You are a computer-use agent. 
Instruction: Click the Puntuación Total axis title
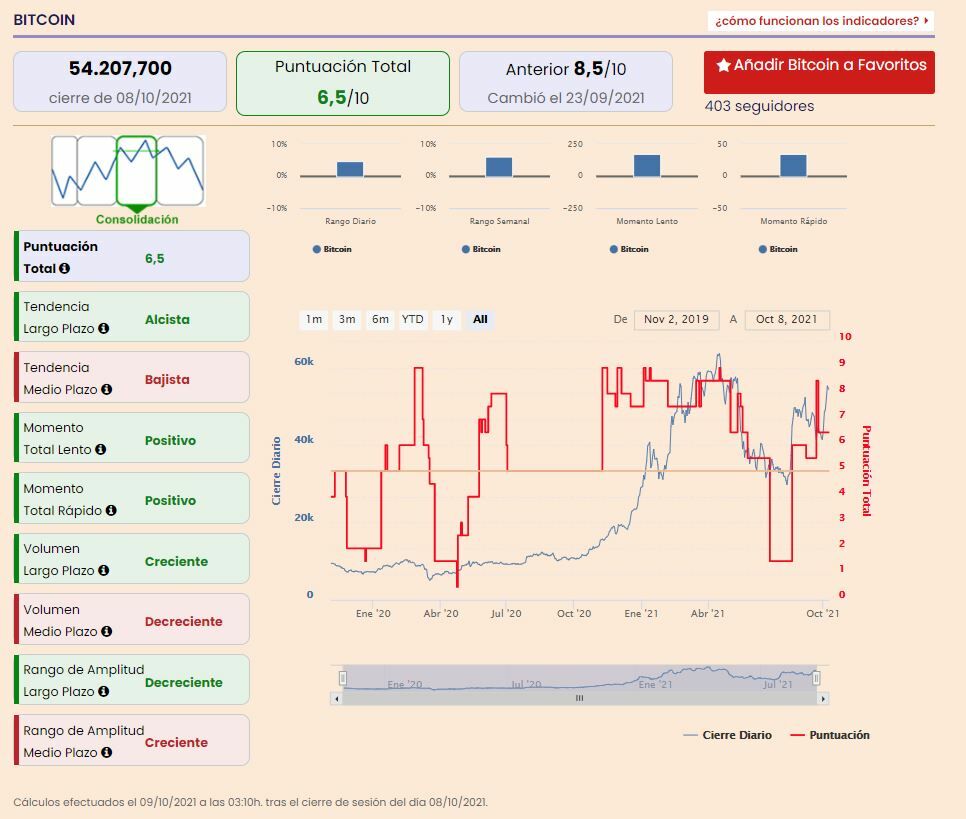click(x=866, y=471)
